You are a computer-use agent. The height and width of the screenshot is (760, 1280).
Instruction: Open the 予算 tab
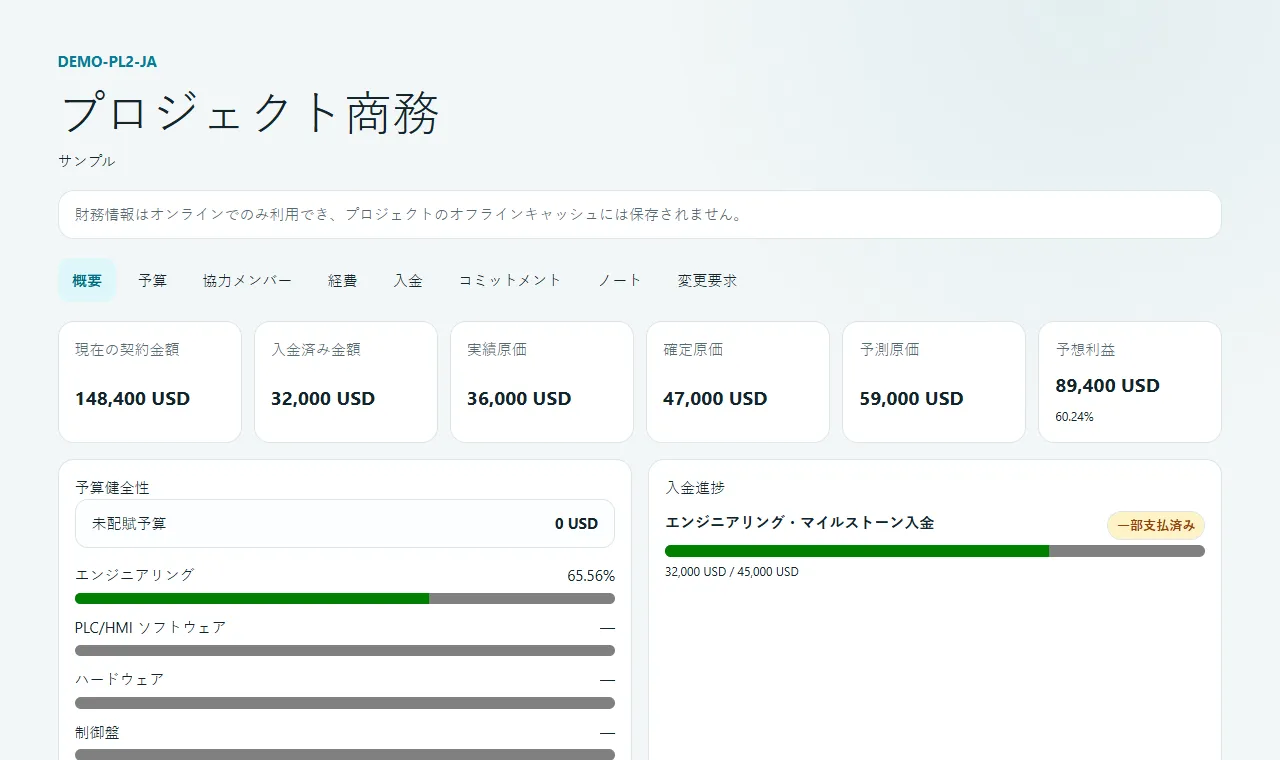tap(153, 280)
